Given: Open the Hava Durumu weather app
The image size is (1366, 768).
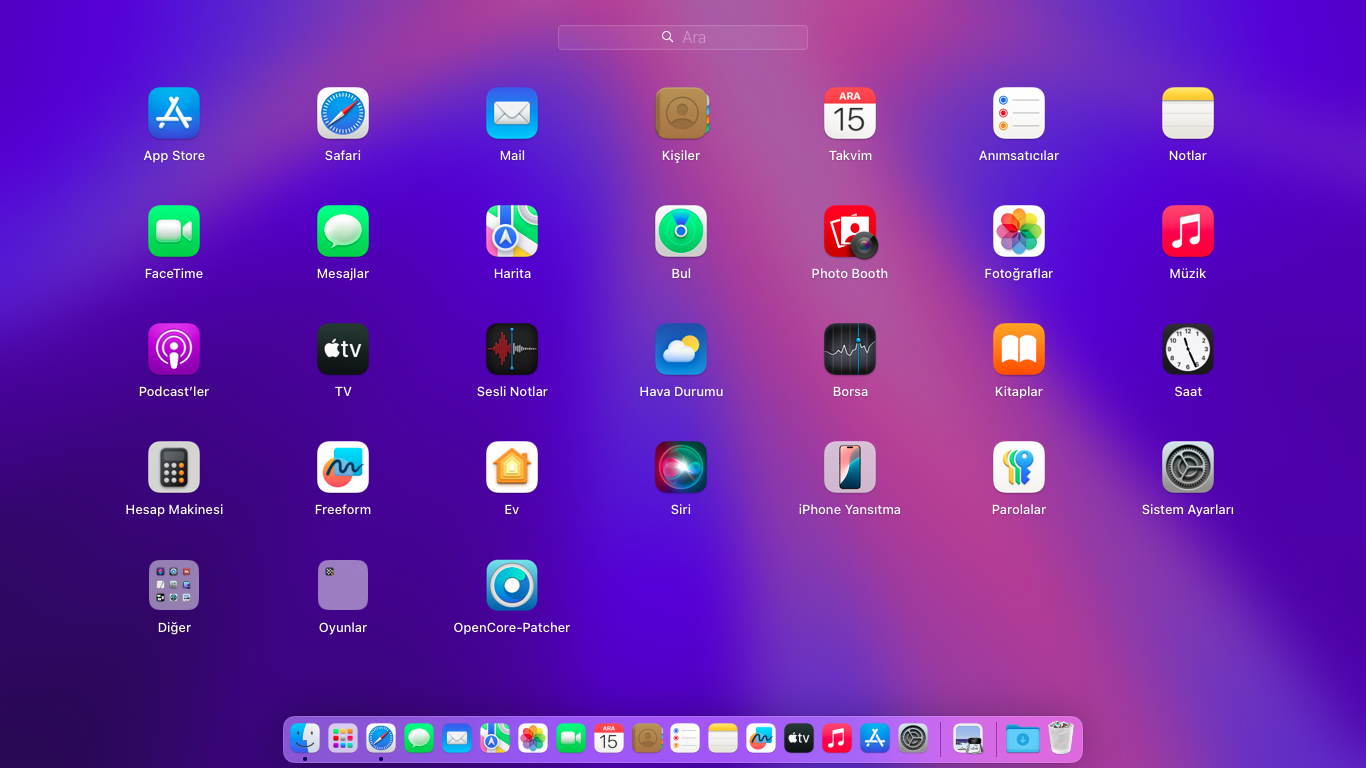Looking at the screenshot, I should pyautogui.click(x=680, y=349).
